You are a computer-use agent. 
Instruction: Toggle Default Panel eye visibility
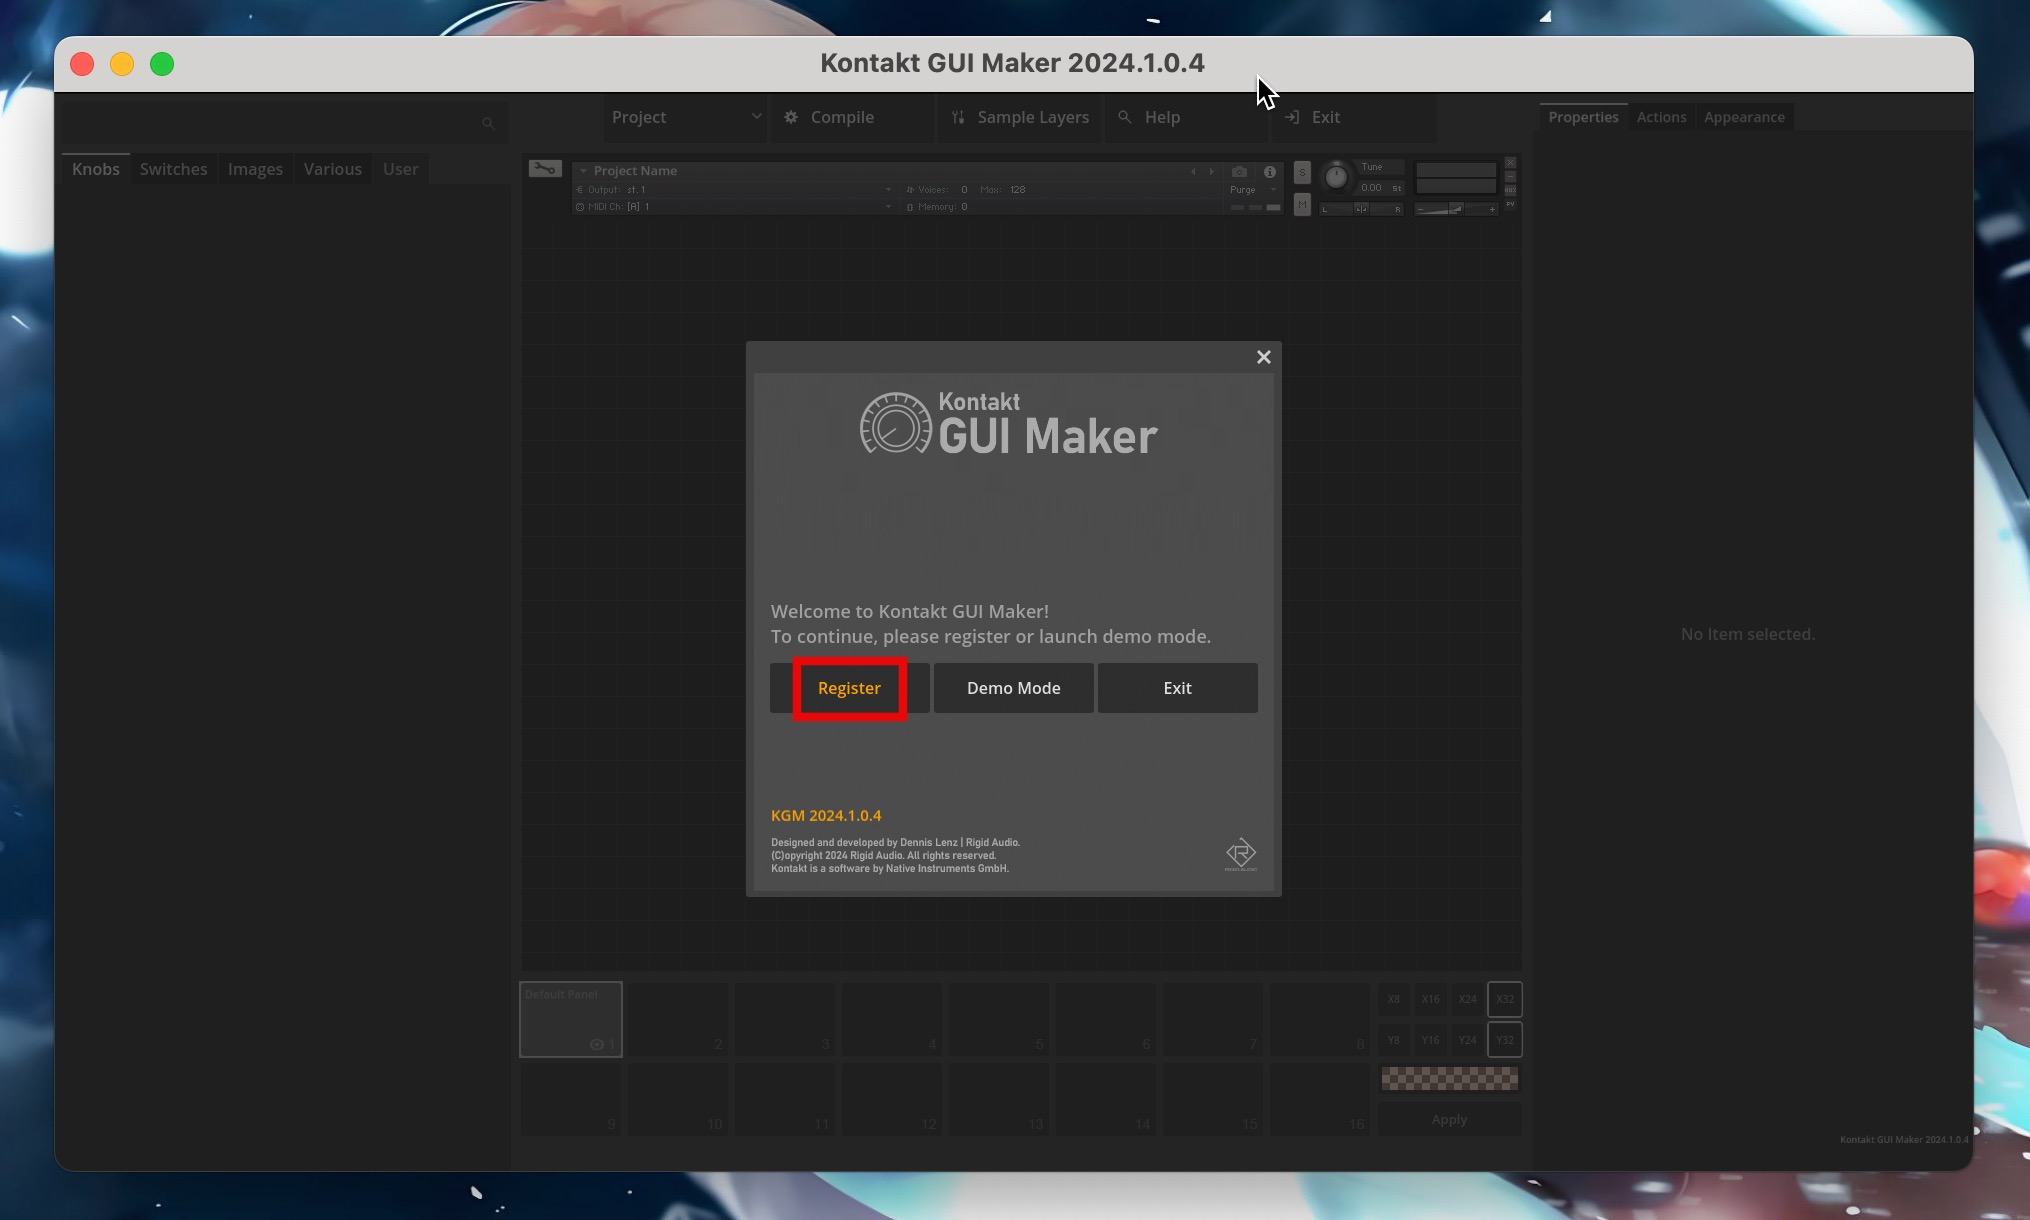click(597, 1044)
